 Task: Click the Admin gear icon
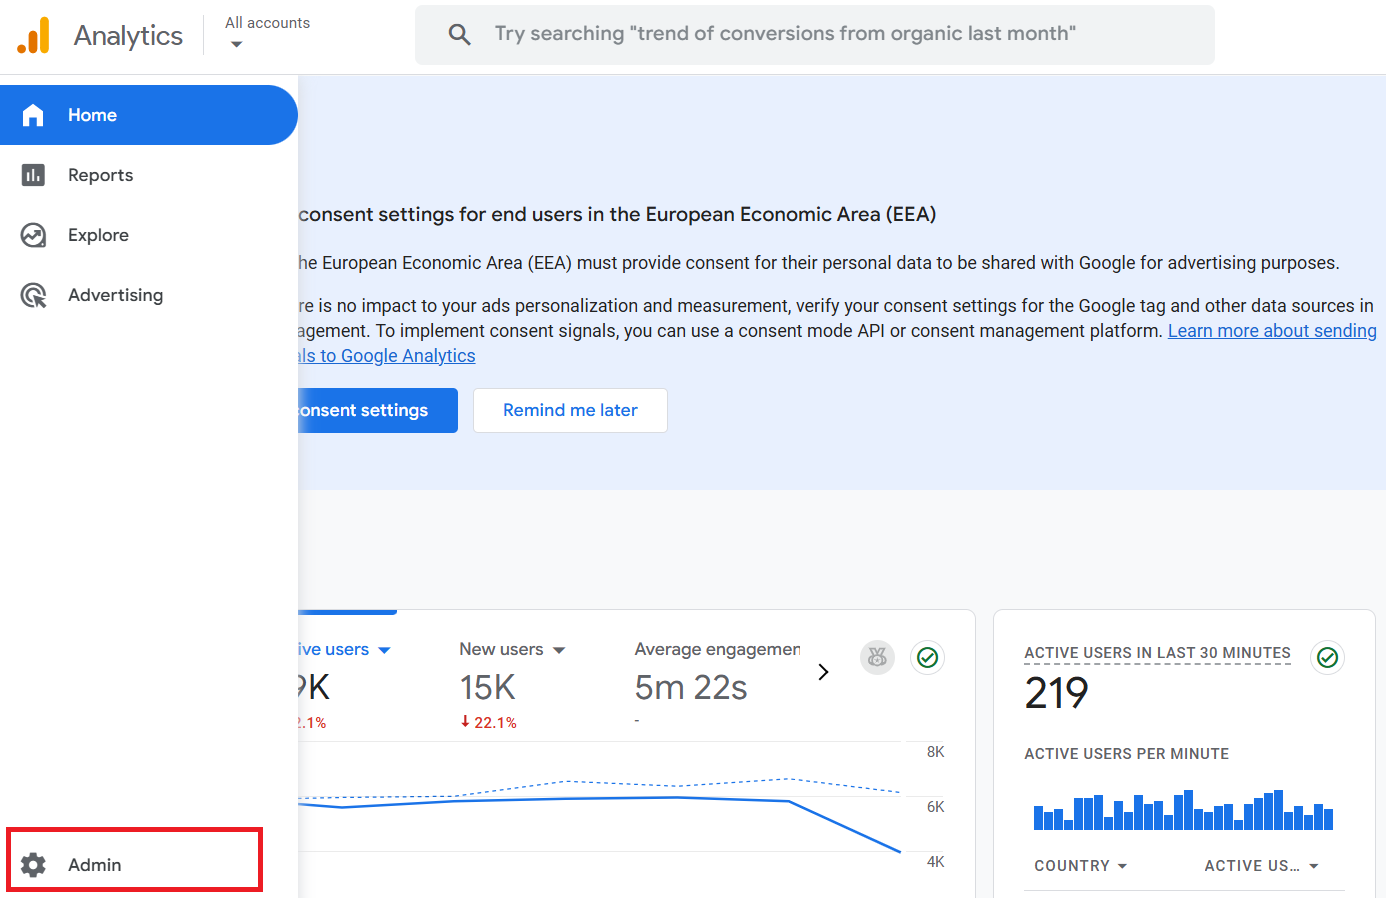click(x=33, y=865)
